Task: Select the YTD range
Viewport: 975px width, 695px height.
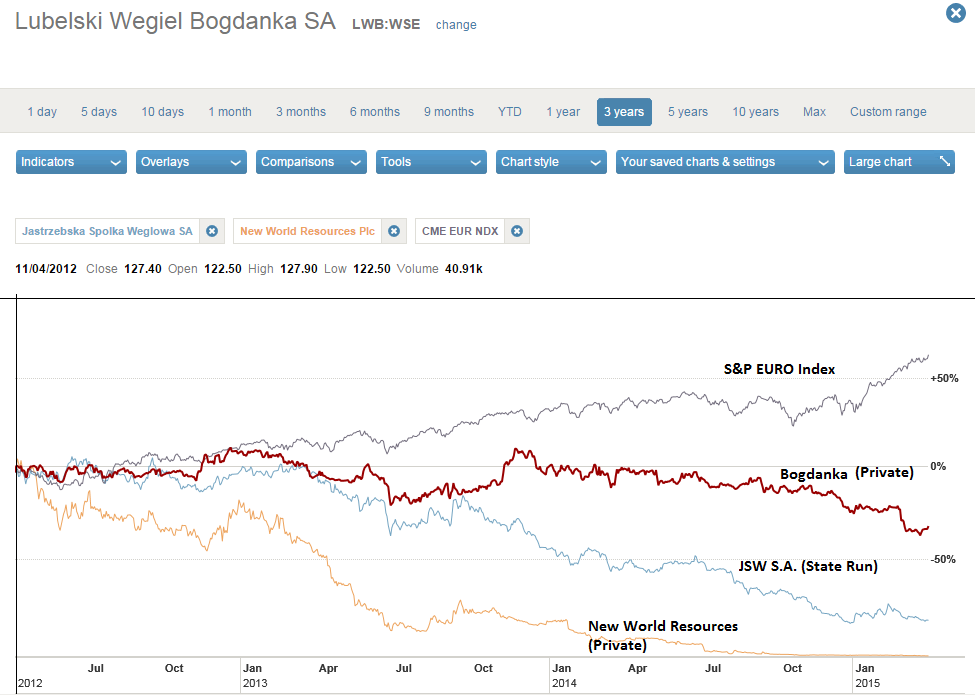Action: [x=509, y=112]
